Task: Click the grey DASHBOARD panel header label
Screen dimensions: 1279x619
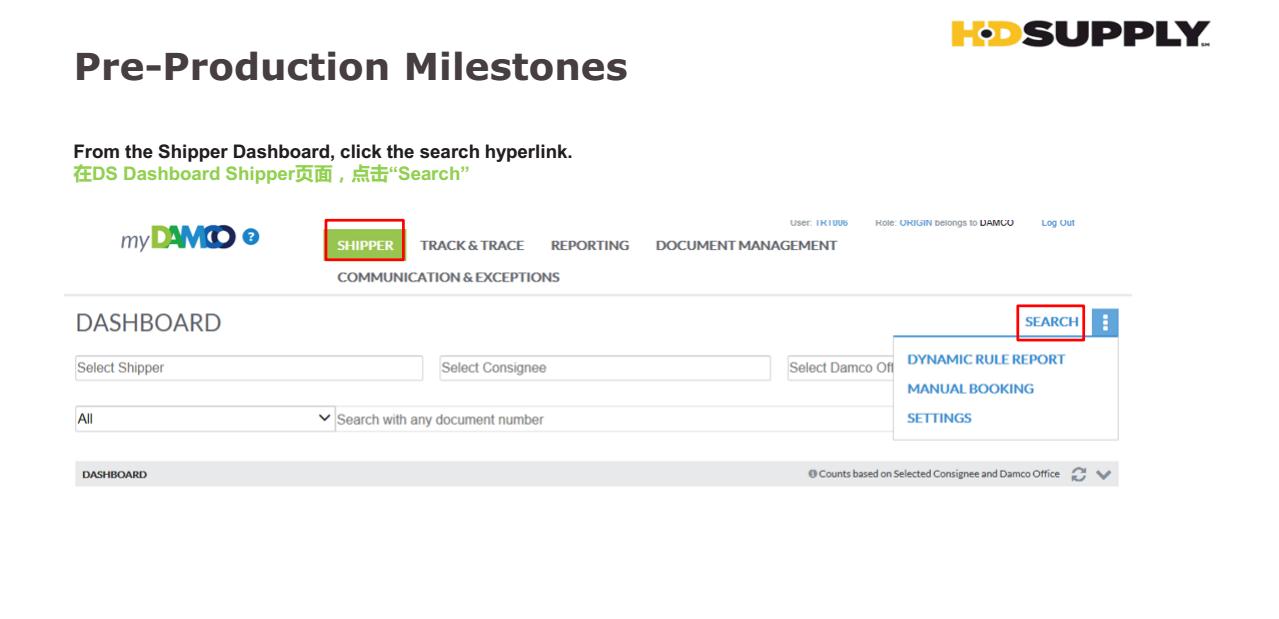Action: (114, 474)
